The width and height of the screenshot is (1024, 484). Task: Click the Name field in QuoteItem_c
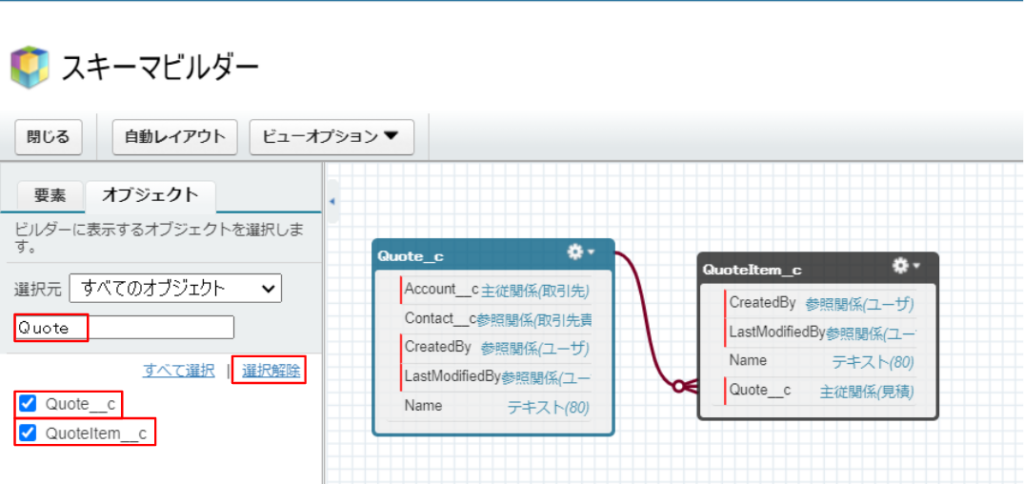[820, 361]
